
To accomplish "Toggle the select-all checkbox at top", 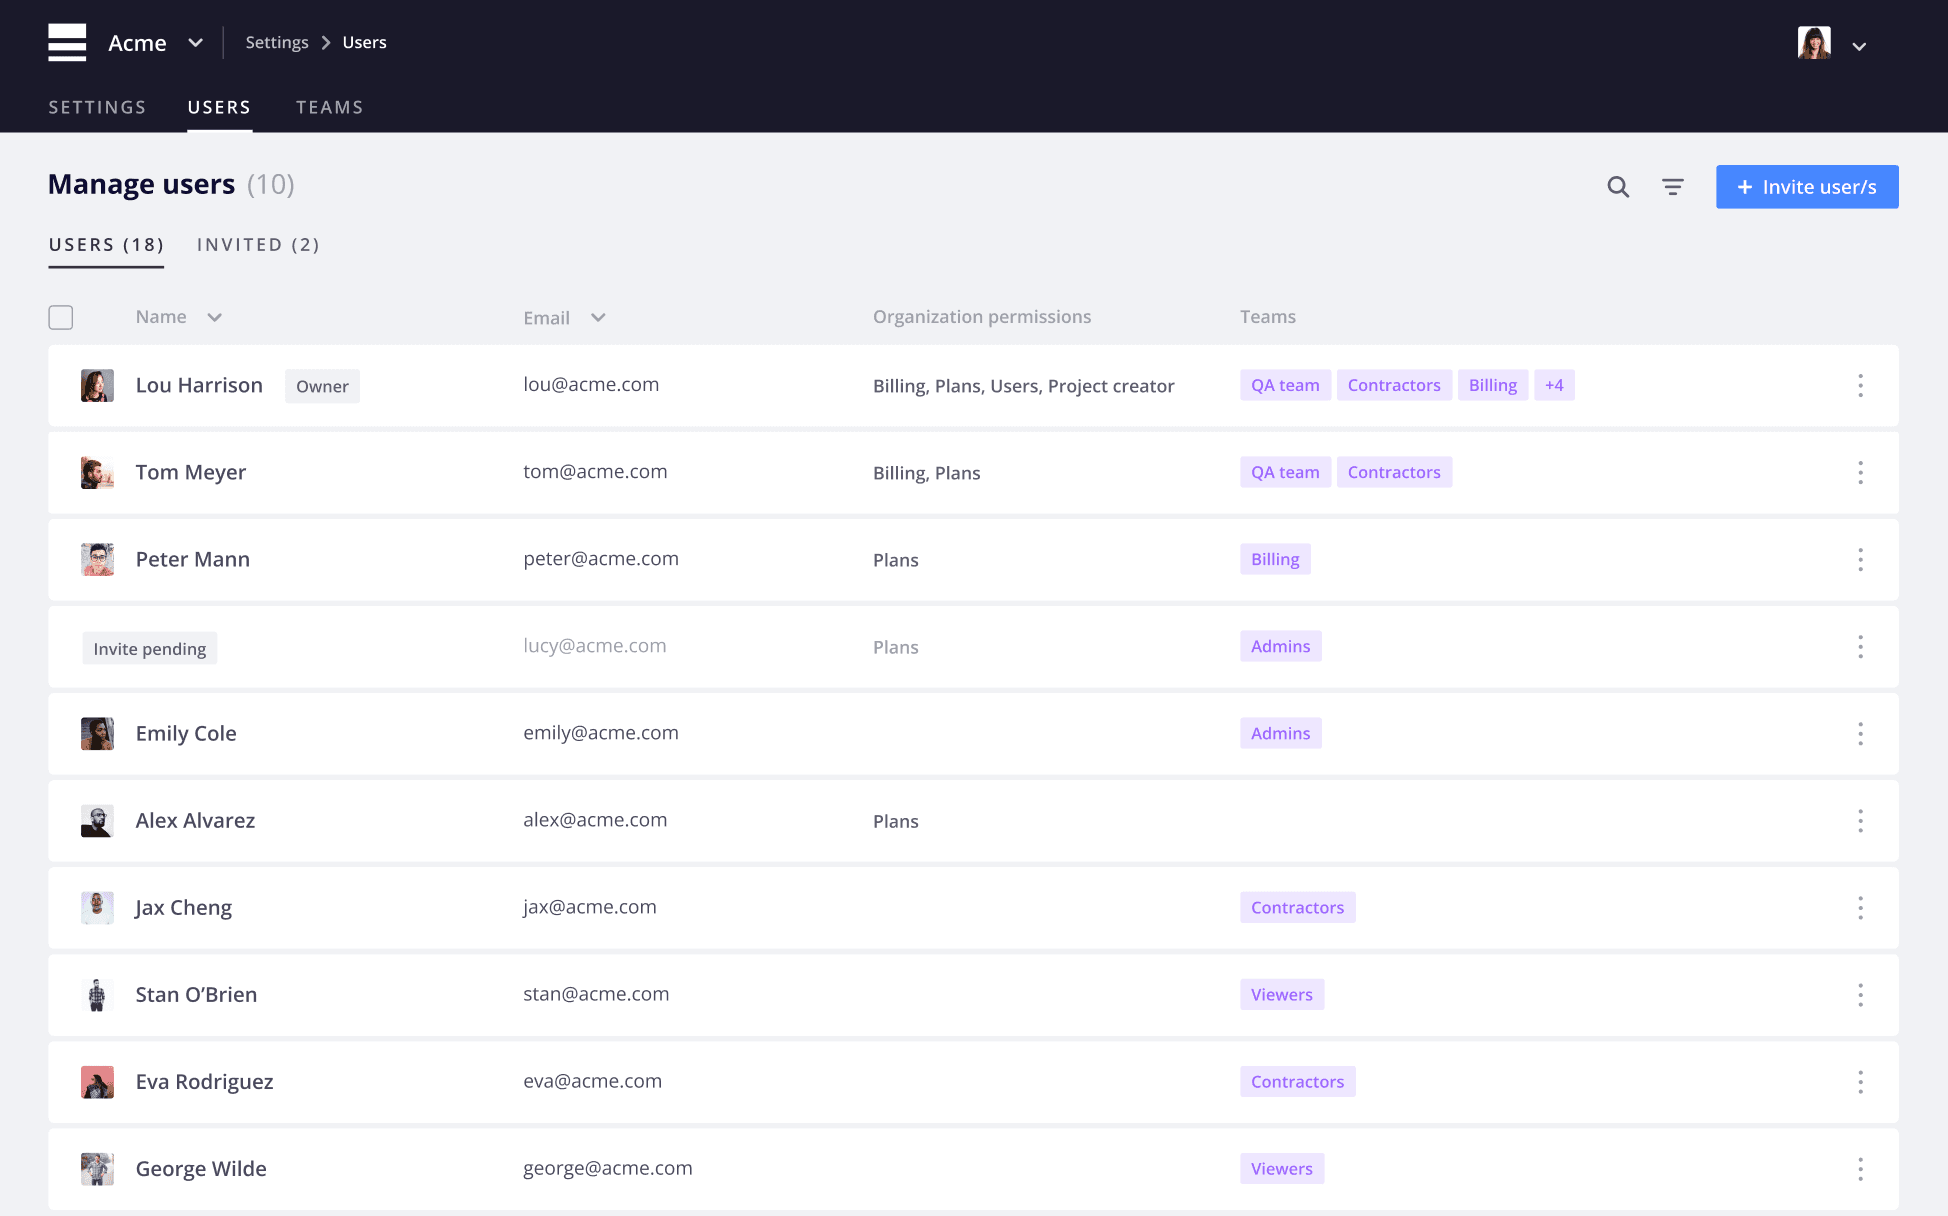I will click(x=62, y=315).
